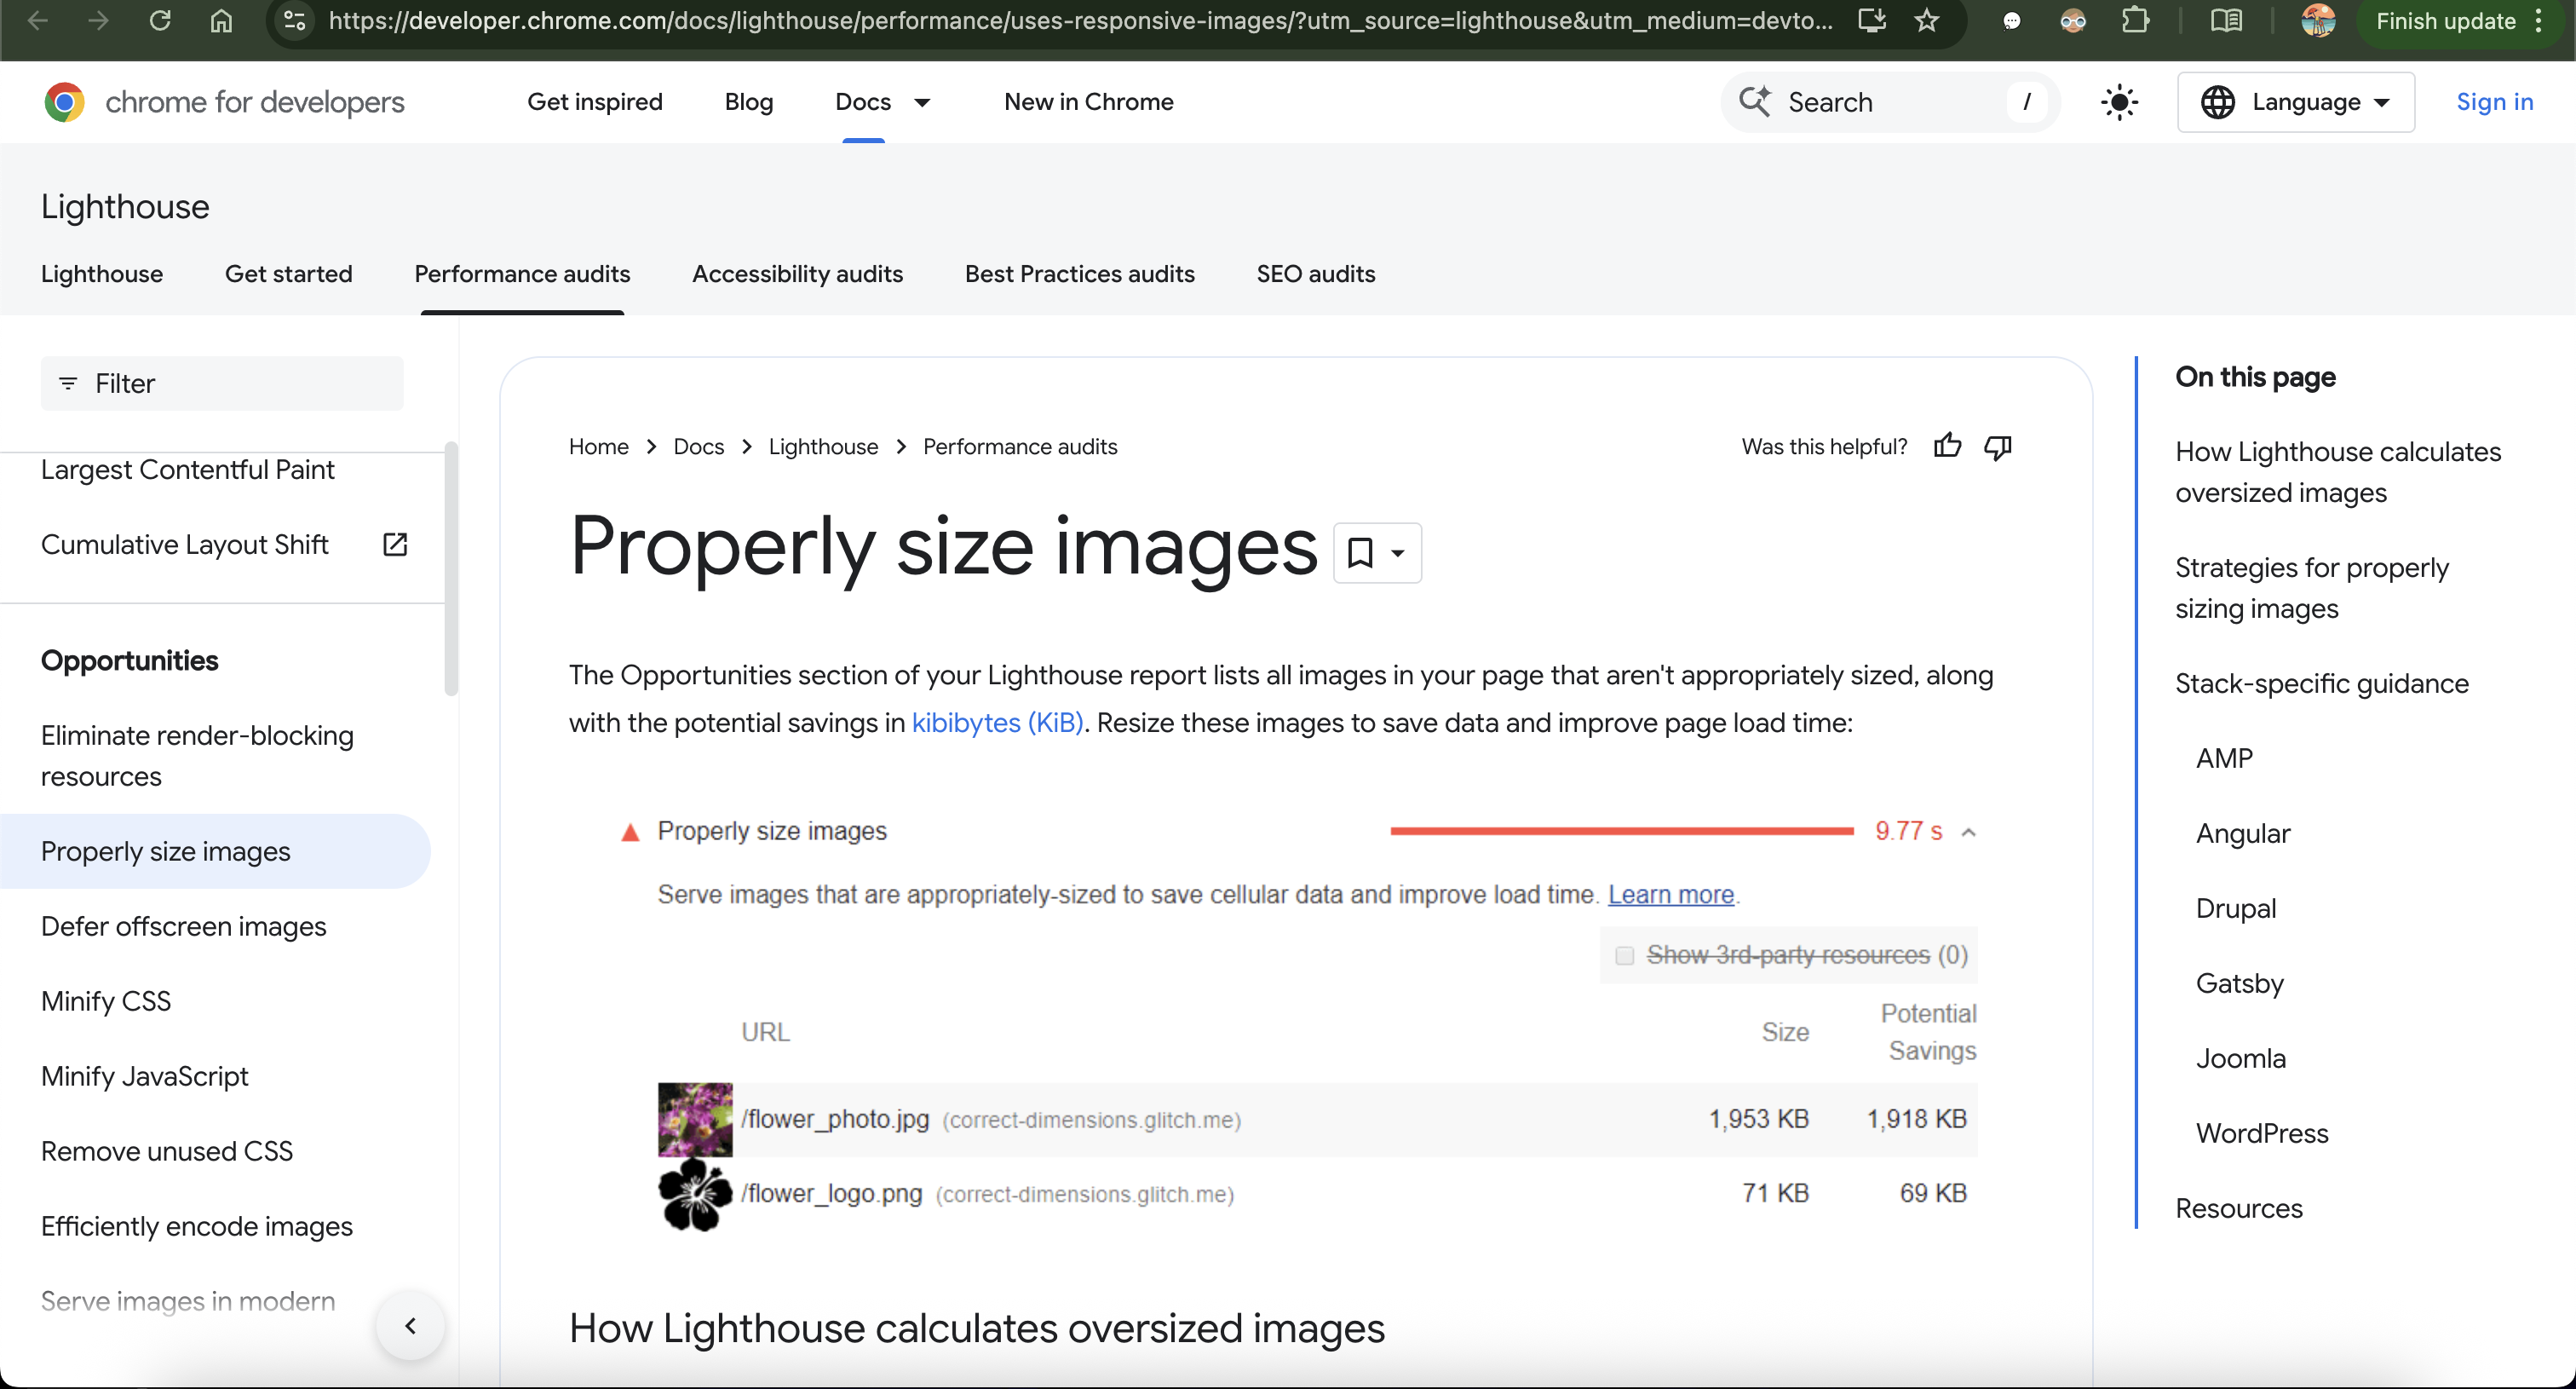Click the thumbs up helpful icon
The width and height of the screenshot is (2576, 1389).
1947,447
